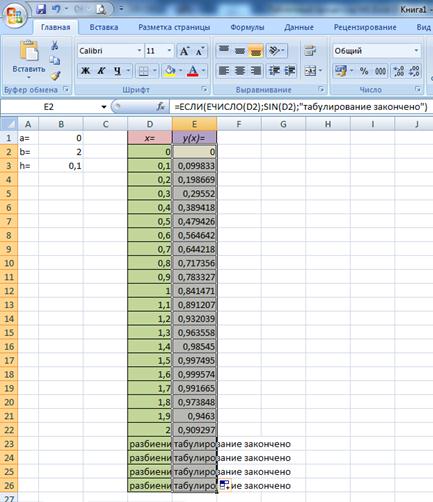Toggle right horizontal alignment
This screenshot has height=502, width=433.
256,71
